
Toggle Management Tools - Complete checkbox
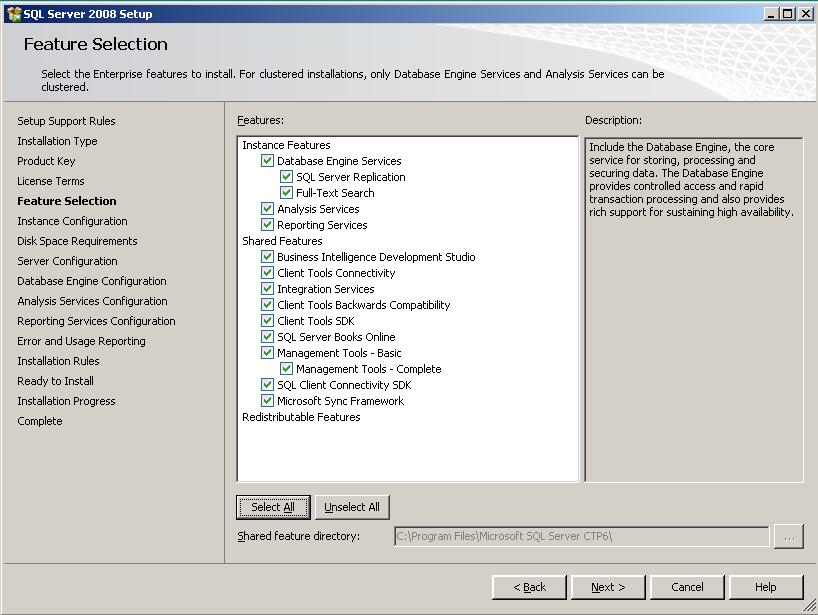click(x=286, y=369)
